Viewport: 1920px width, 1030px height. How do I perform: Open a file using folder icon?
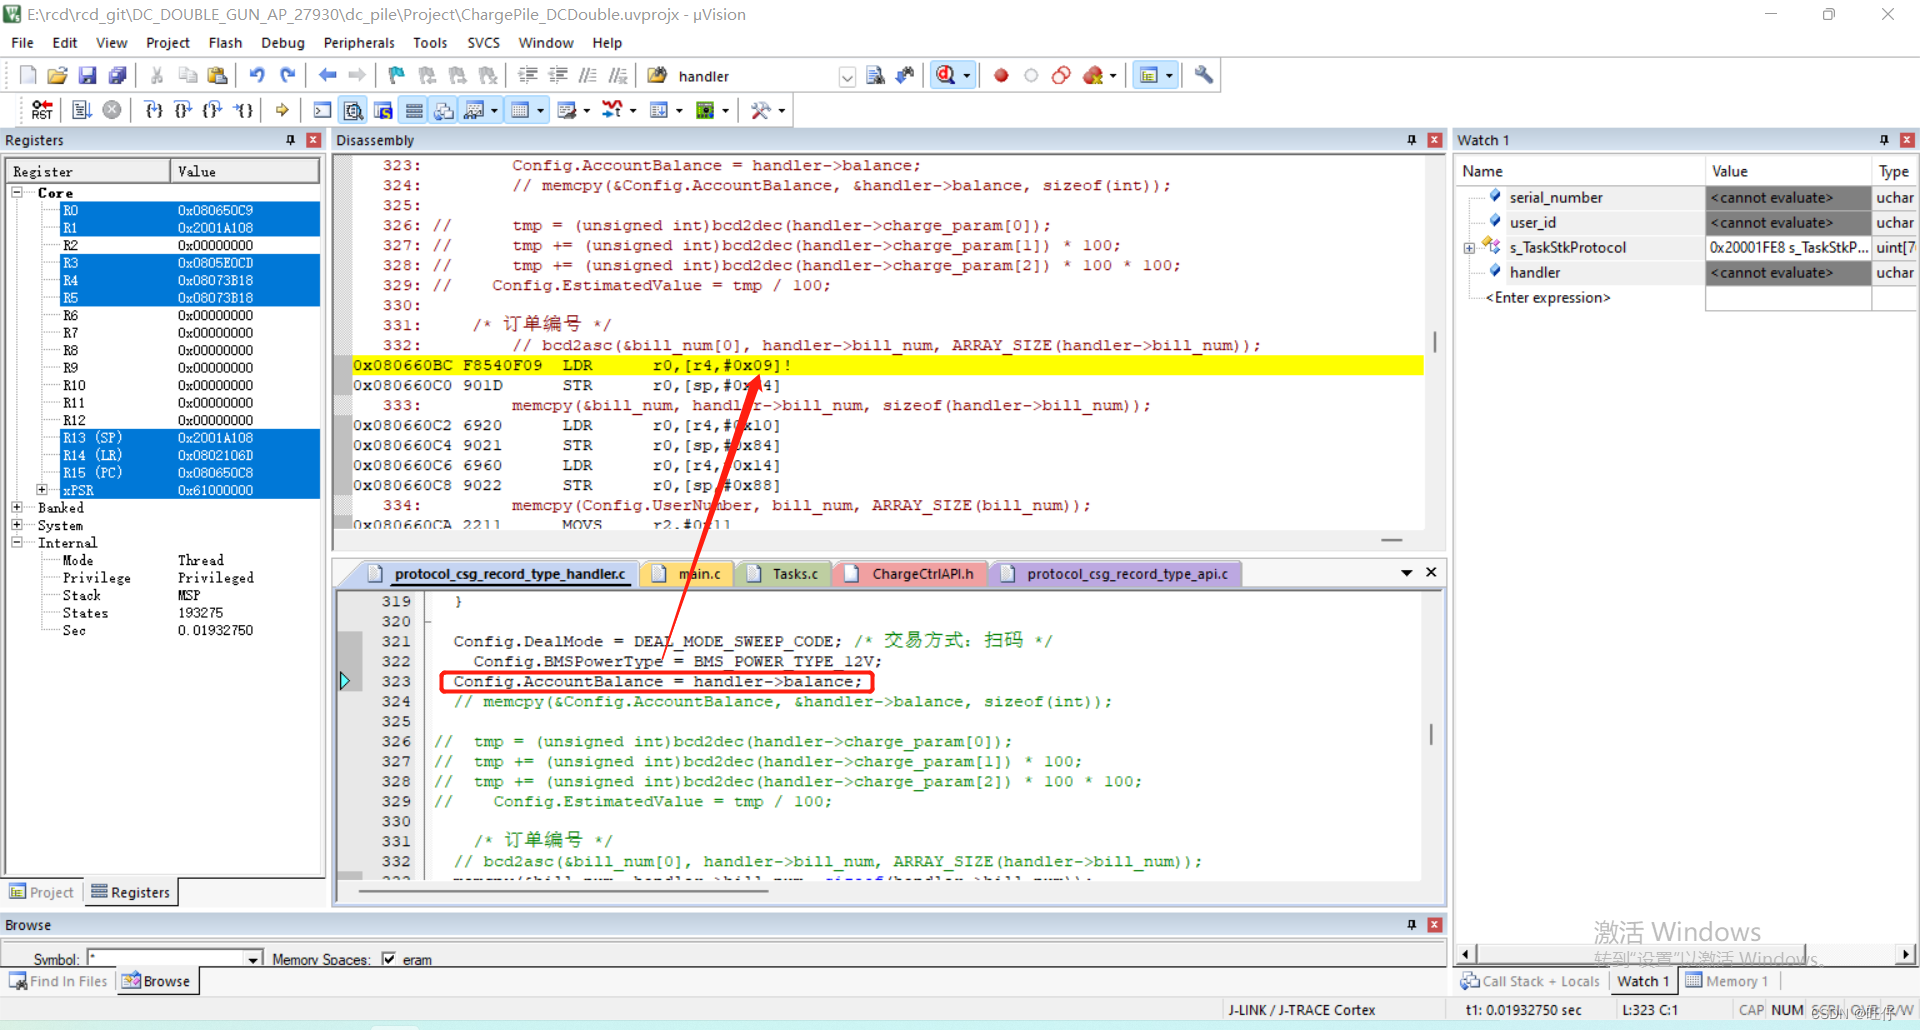pyautogui.click(x=58, y=76)
